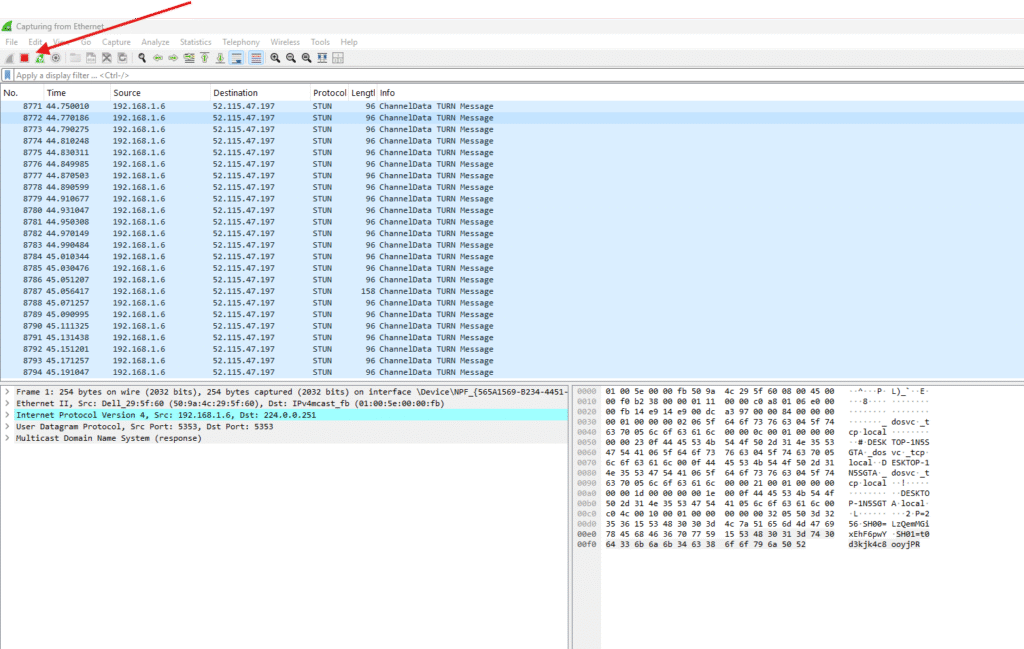
Task: Zoom in on packet list text
Action: point(275,58)
